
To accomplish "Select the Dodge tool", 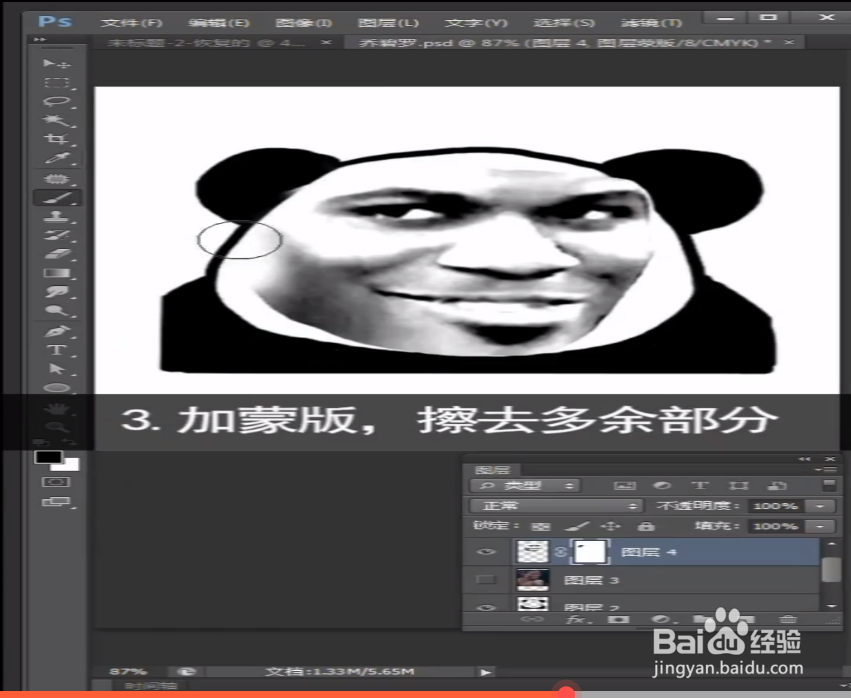I will (56, 310).
